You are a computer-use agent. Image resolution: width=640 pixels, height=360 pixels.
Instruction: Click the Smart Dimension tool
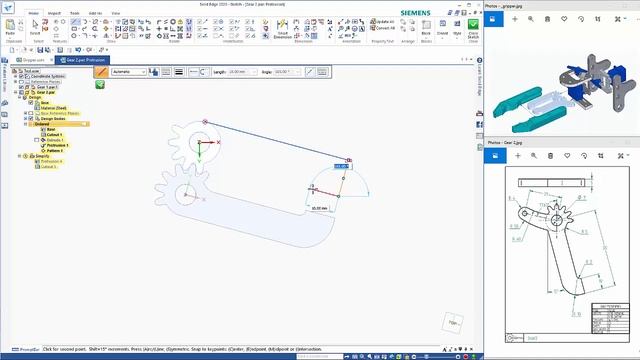coord(282,29)
